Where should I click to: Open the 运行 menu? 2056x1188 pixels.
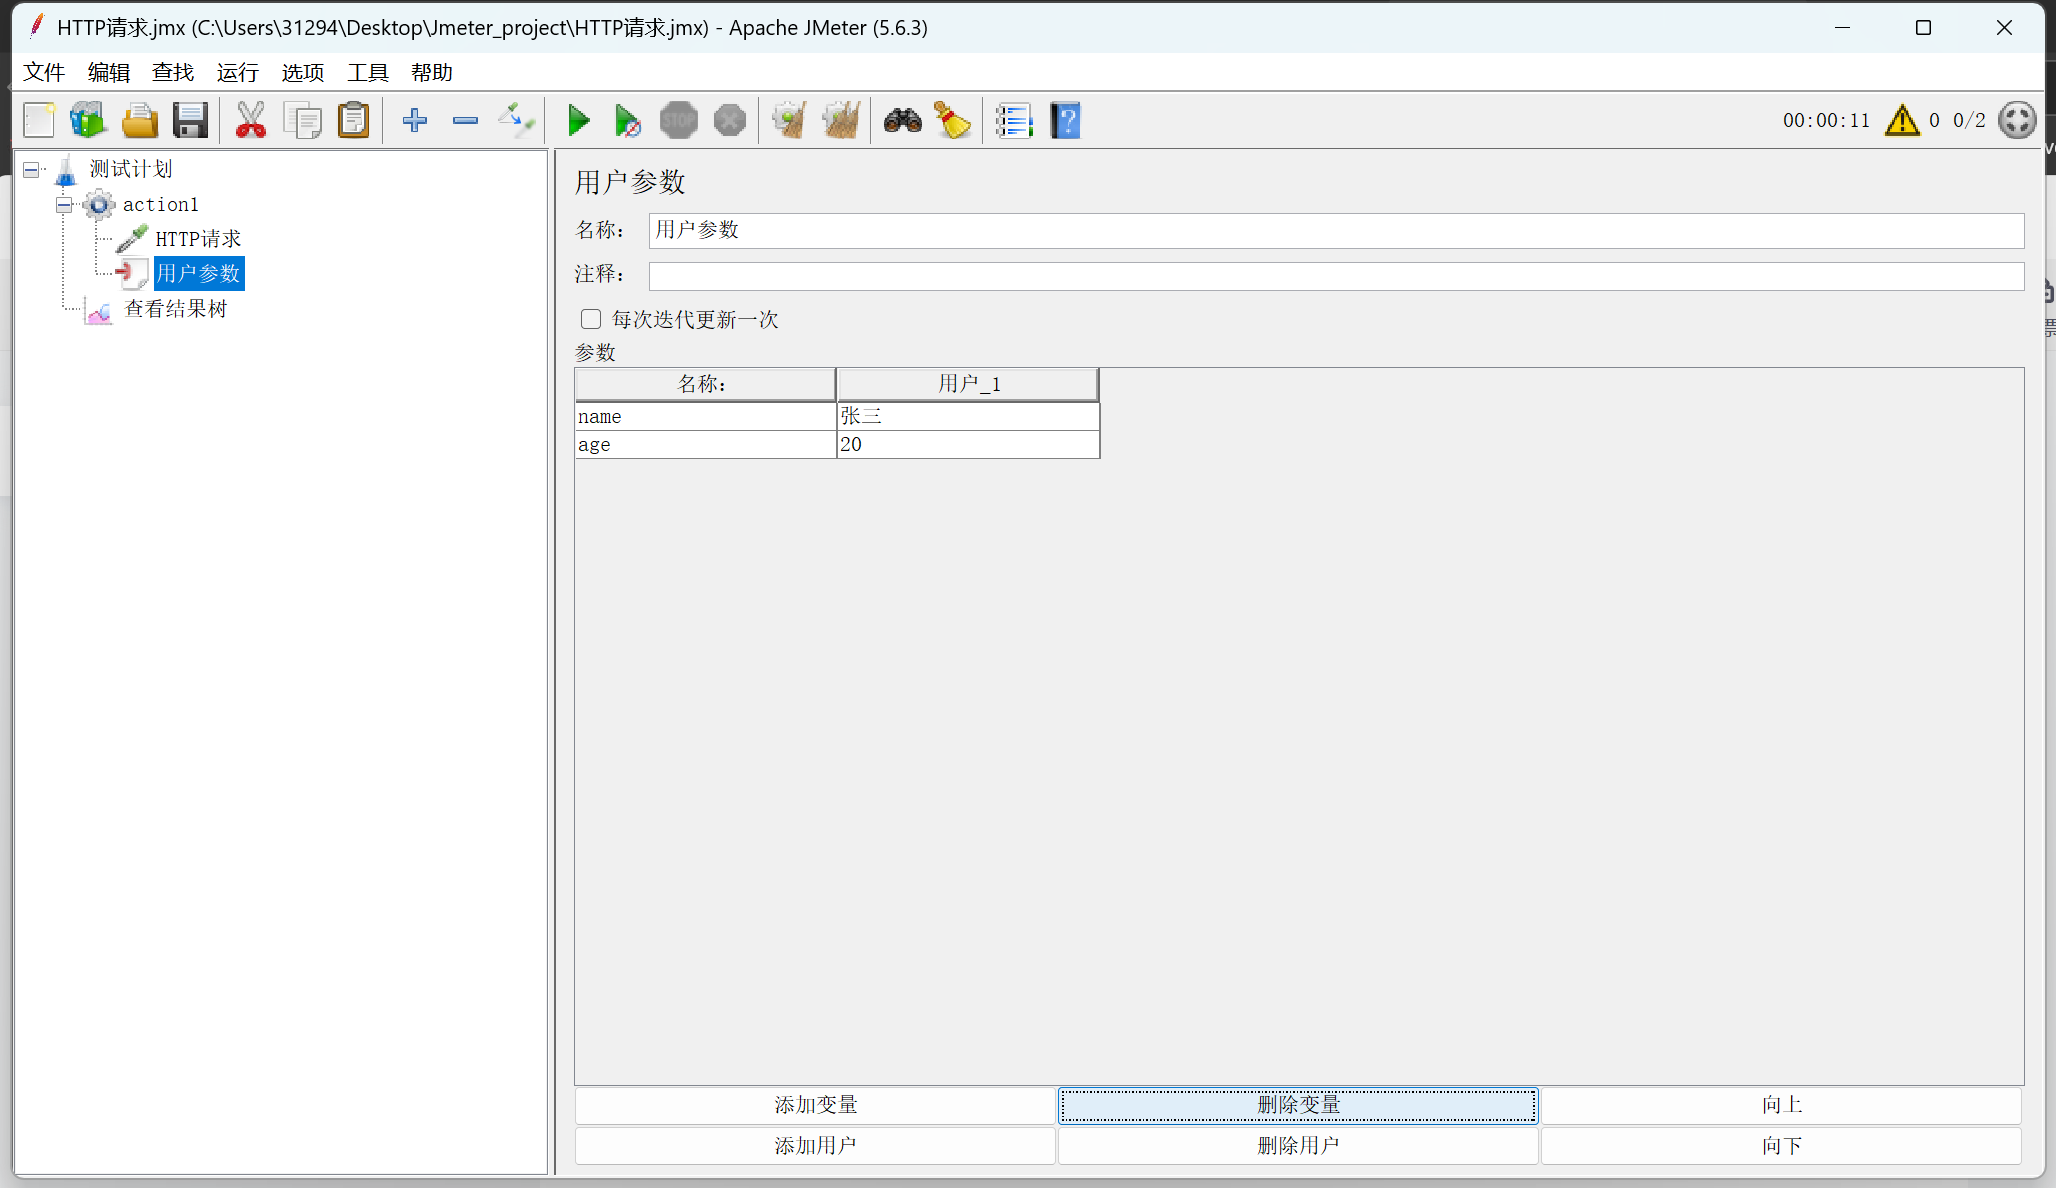[237, 72]
